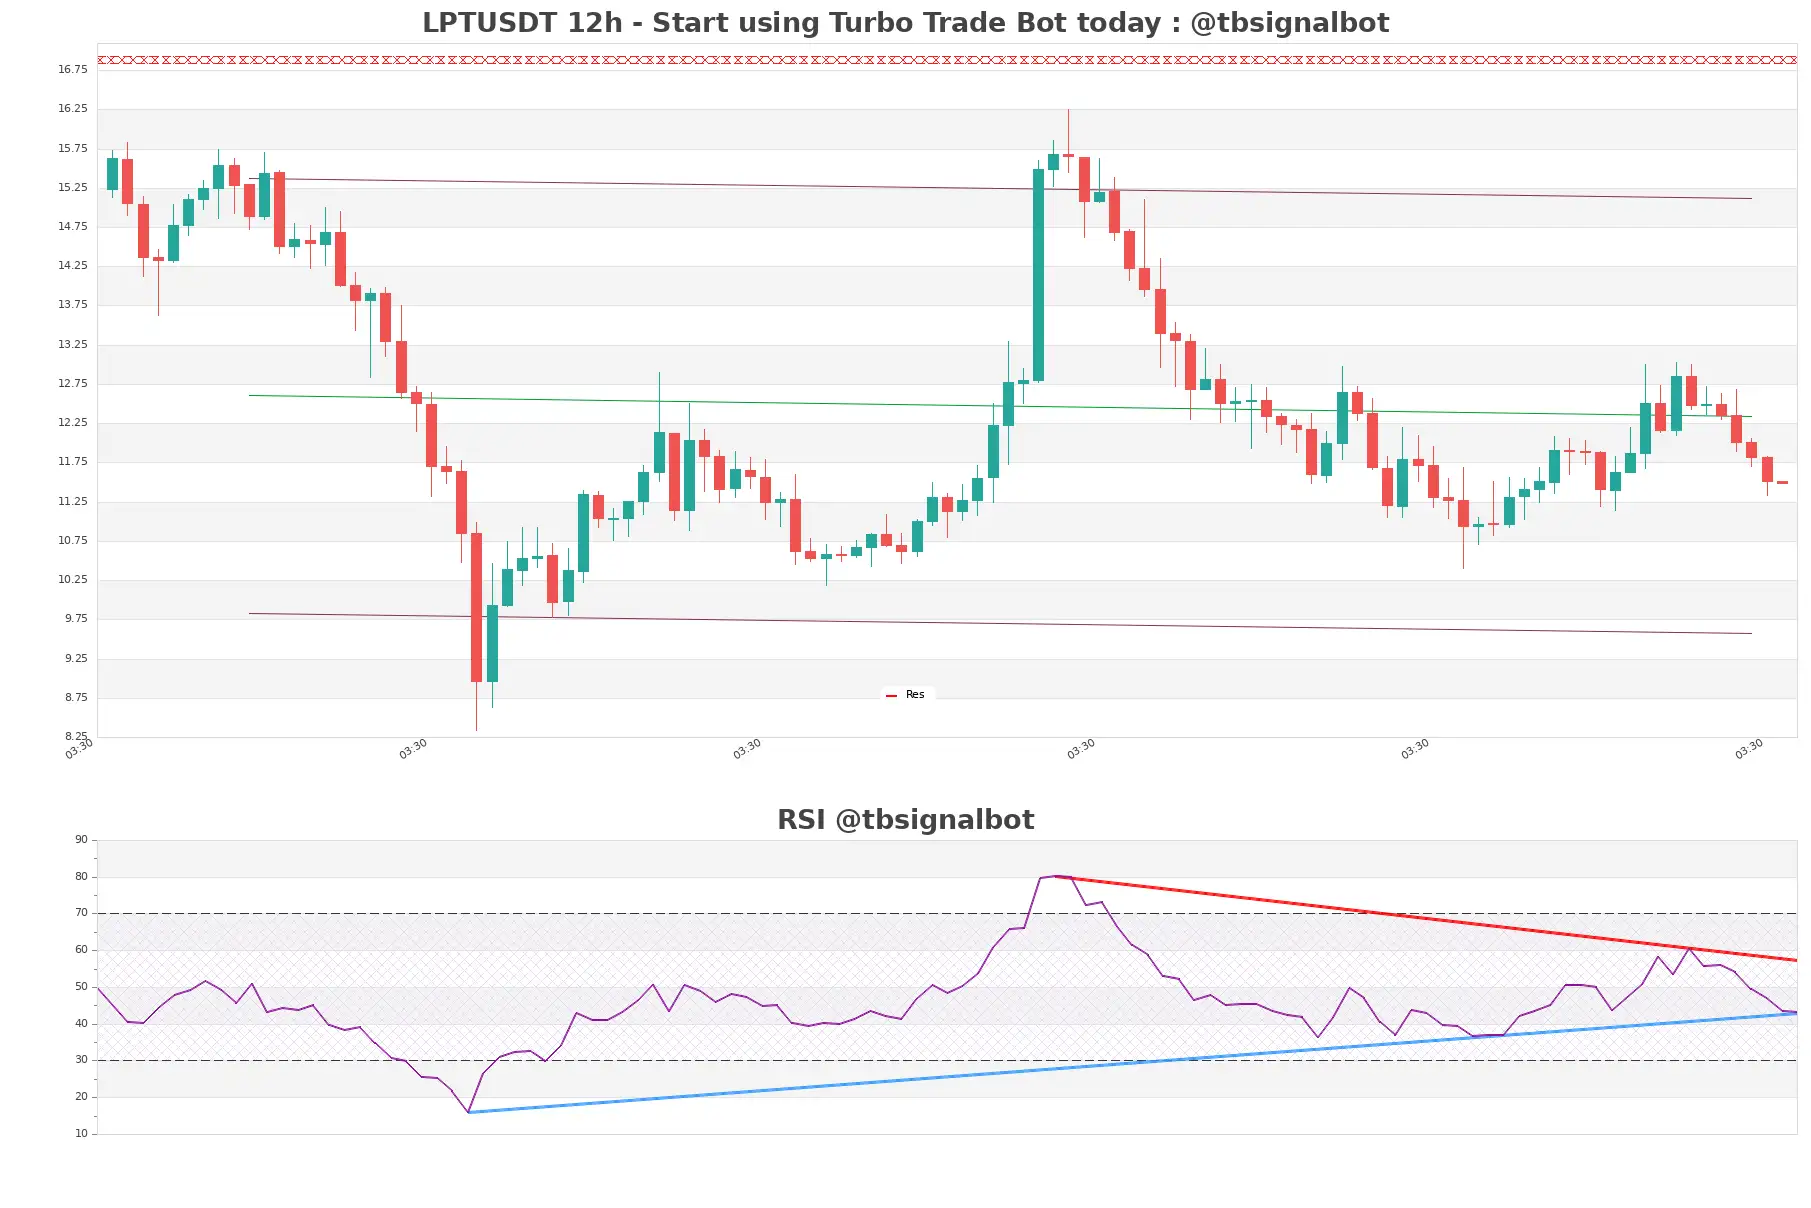1811x1208 pixels.
Task: Click the 8.75 price axis label
Action: pyautogui.click(x=75, y=697)
